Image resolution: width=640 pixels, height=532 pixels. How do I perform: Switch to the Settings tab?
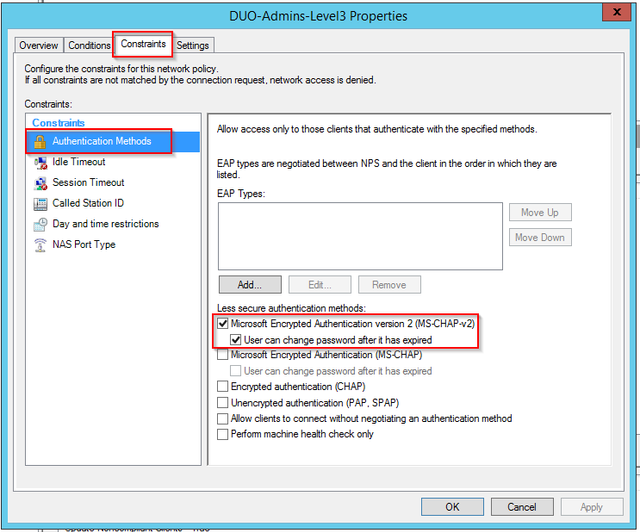click(193, 45)
